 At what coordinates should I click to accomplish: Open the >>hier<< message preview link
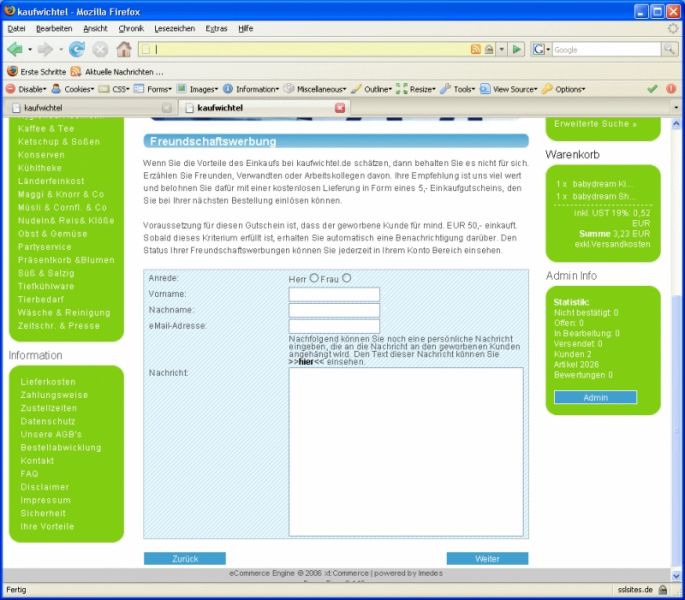(x=307, y=362)
